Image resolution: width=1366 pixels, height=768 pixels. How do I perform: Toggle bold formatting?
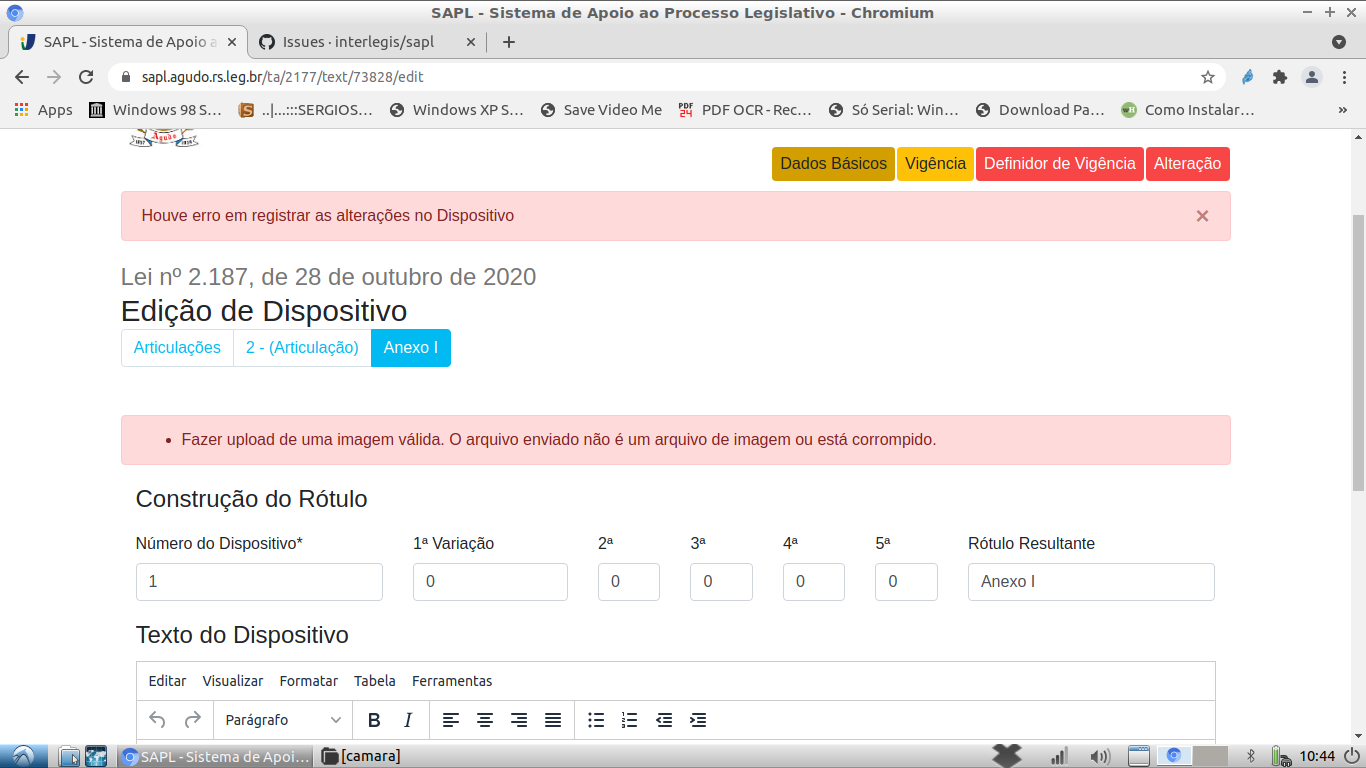(374, 720)
